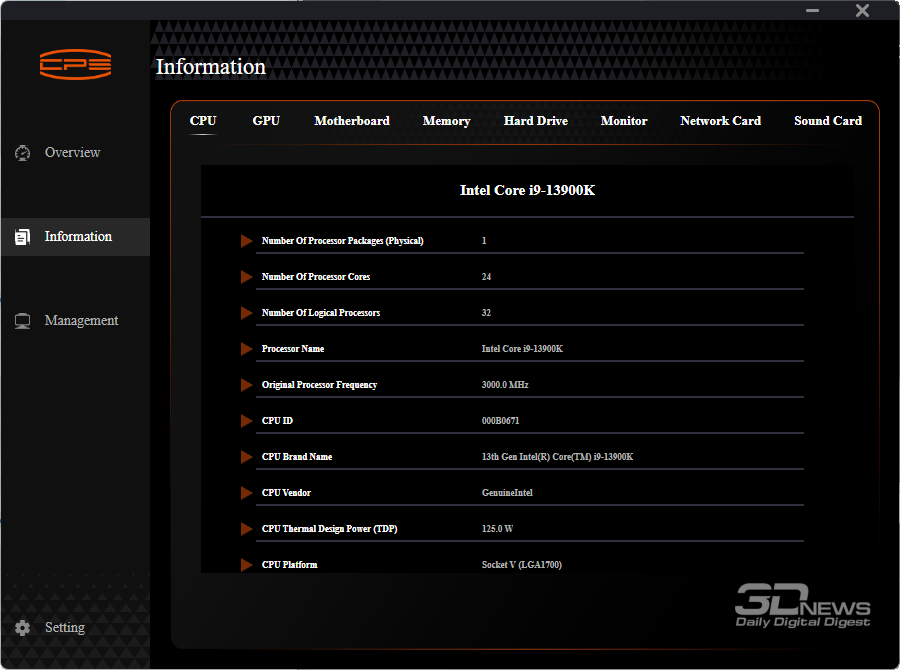Click the Information page title
The image size is (900, 670).
[211, 67]
